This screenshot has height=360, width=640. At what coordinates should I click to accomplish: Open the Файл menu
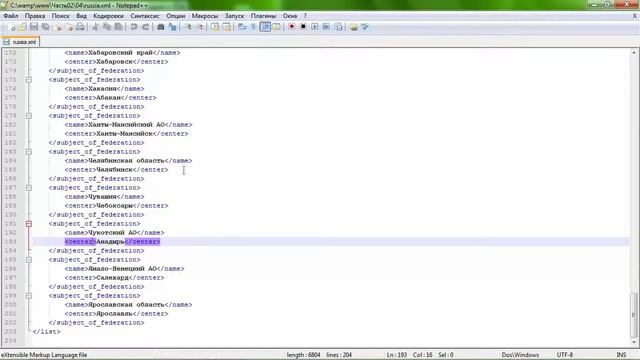11,16
